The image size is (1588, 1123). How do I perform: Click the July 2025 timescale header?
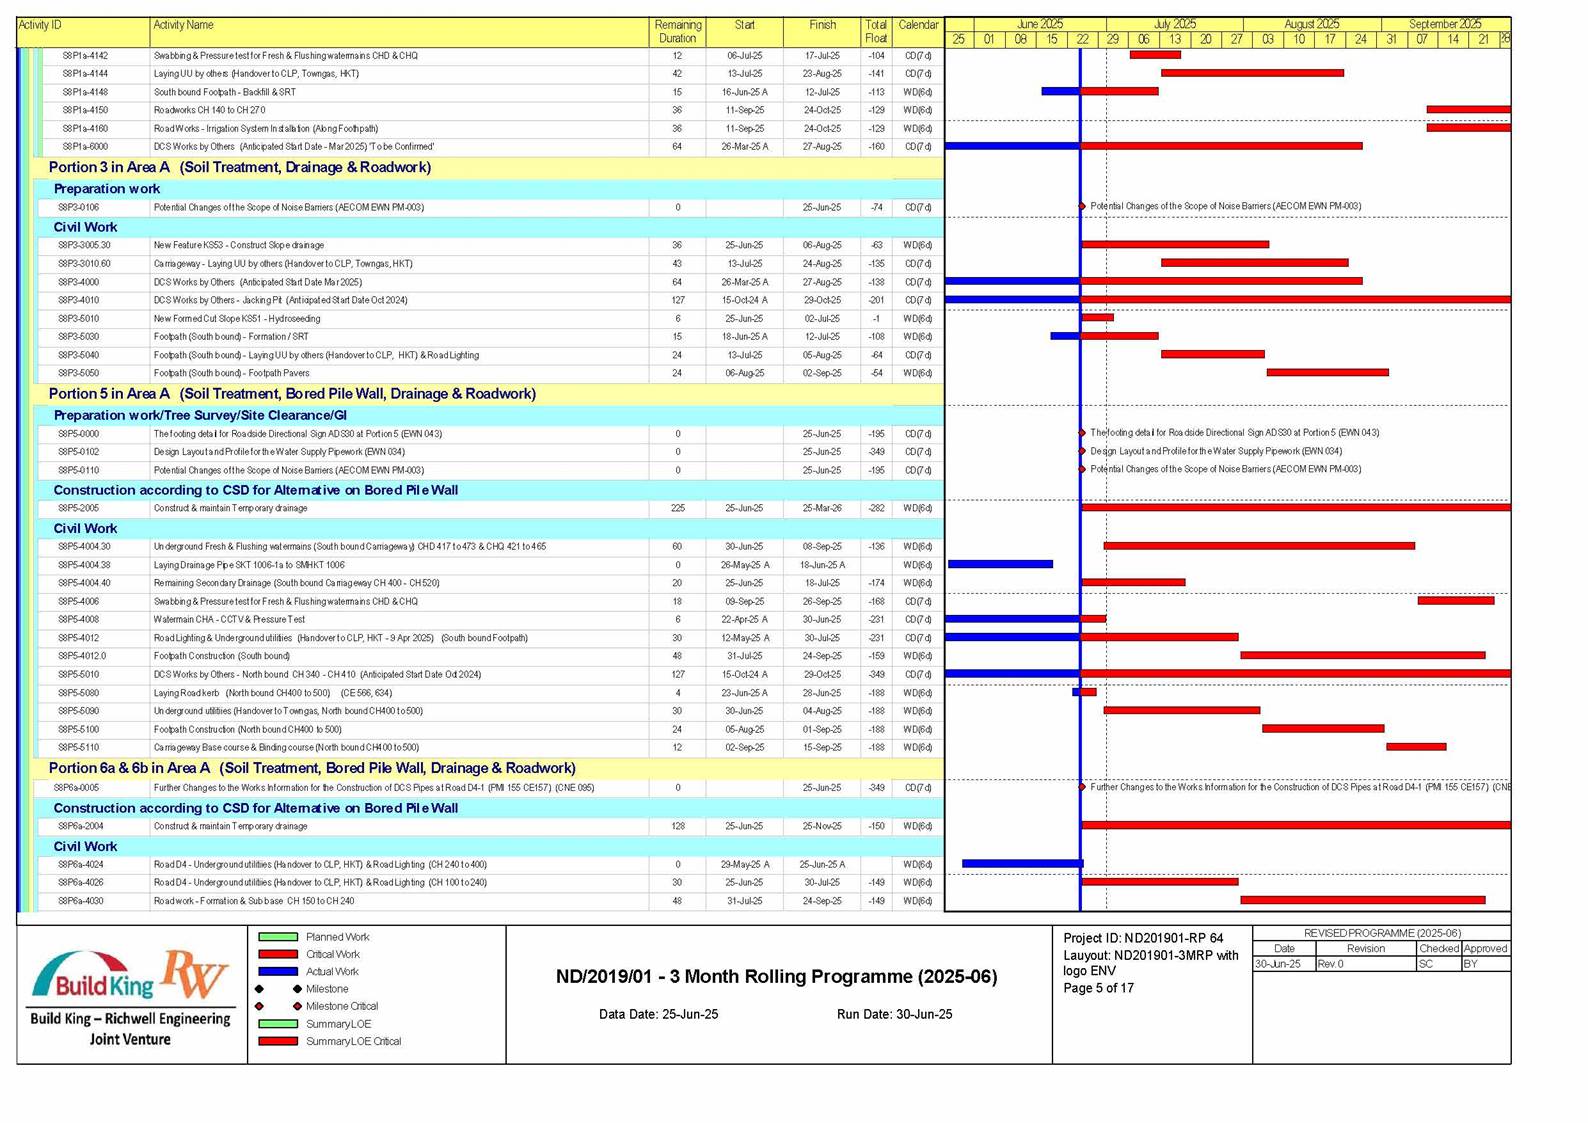tap(1175, 24)
